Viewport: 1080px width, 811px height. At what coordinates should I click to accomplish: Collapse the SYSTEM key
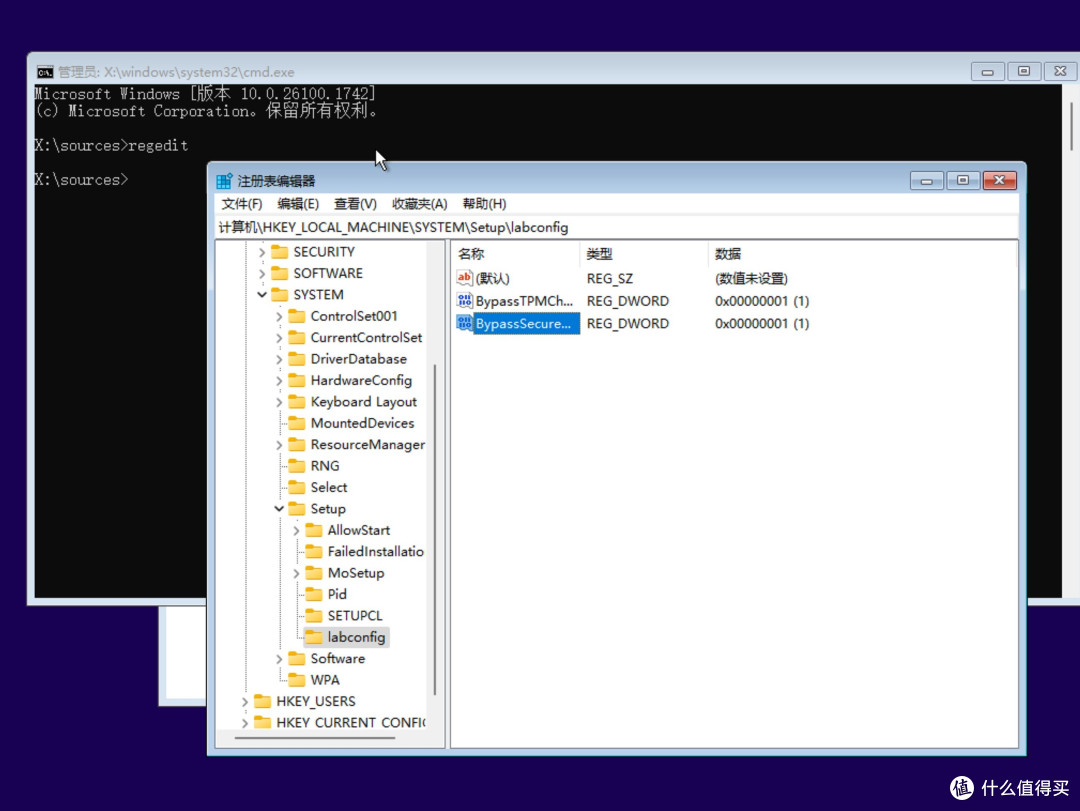click(262, 295)
